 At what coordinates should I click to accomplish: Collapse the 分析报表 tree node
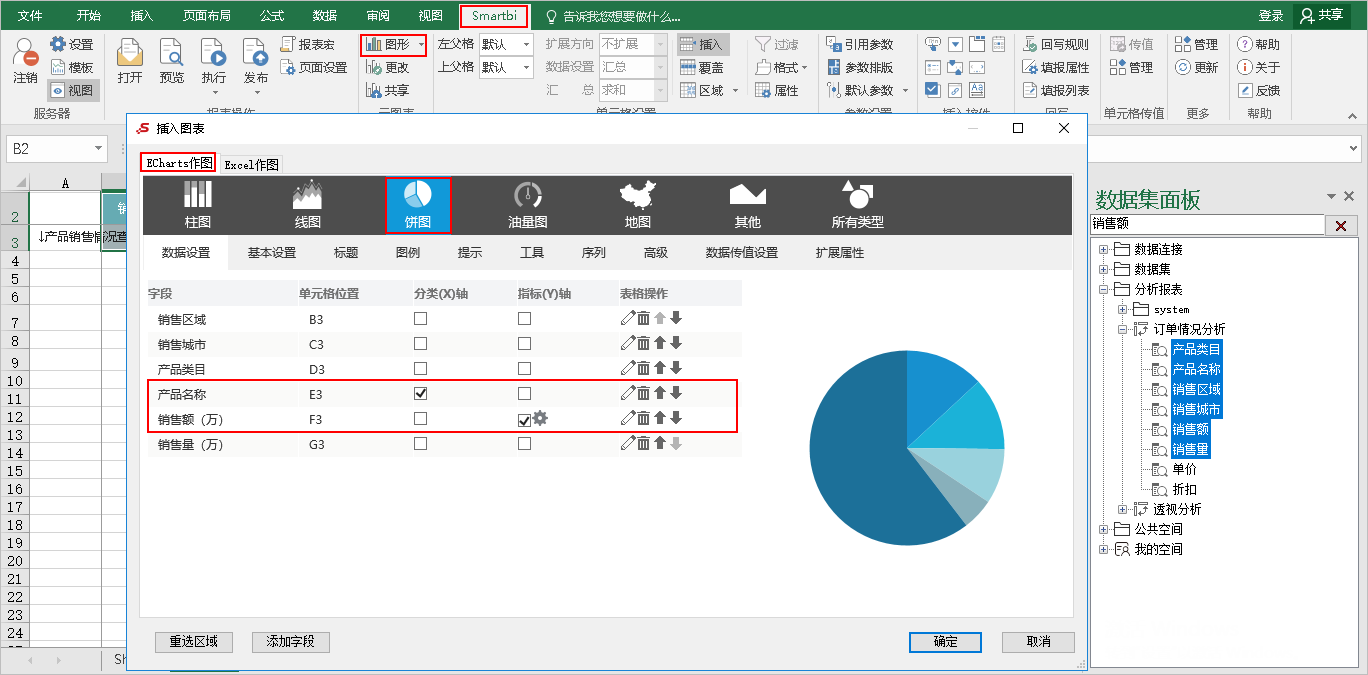pyautogui.click(x=1104, y=289)
